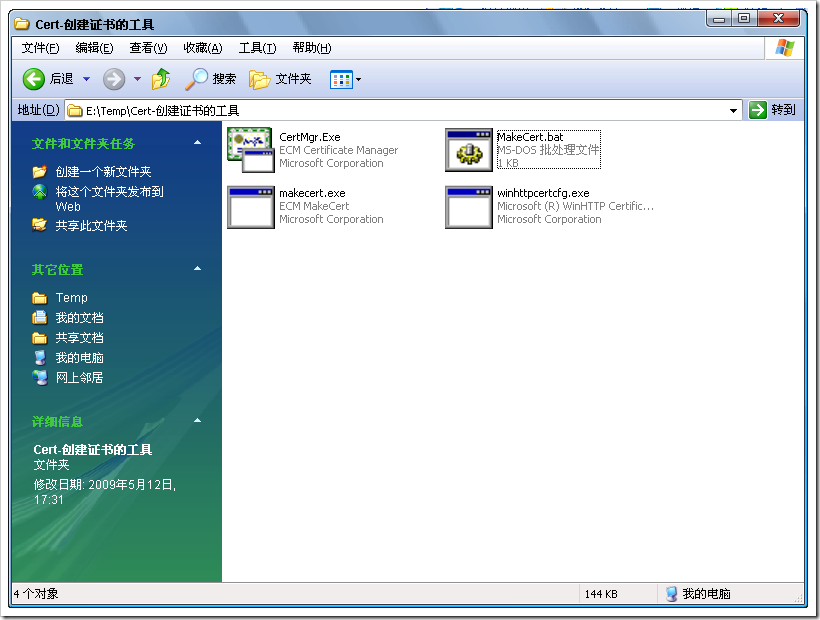Open 我的文档 link
Viewport: 820px width, 620px height.
pos(79,317)
